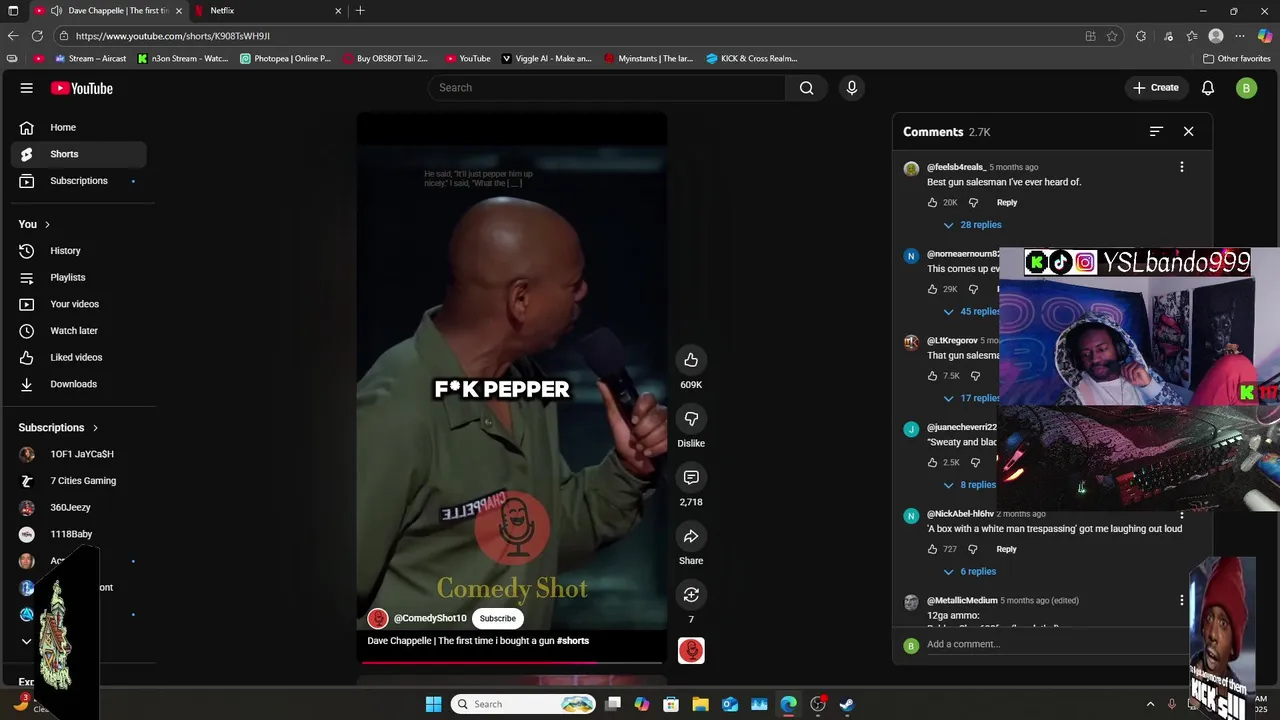Open Liked videos in the sidebar
This screenshot has height=720, width=1280.
click(x=78, y=358)
